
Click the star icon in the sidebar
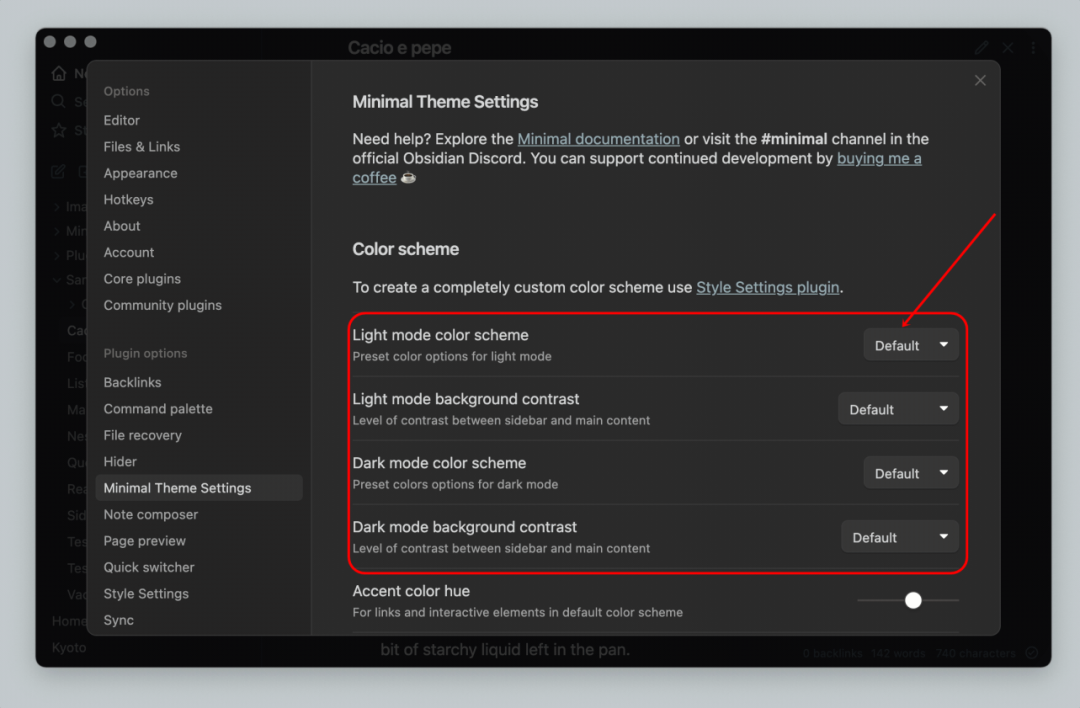point(59,130)
